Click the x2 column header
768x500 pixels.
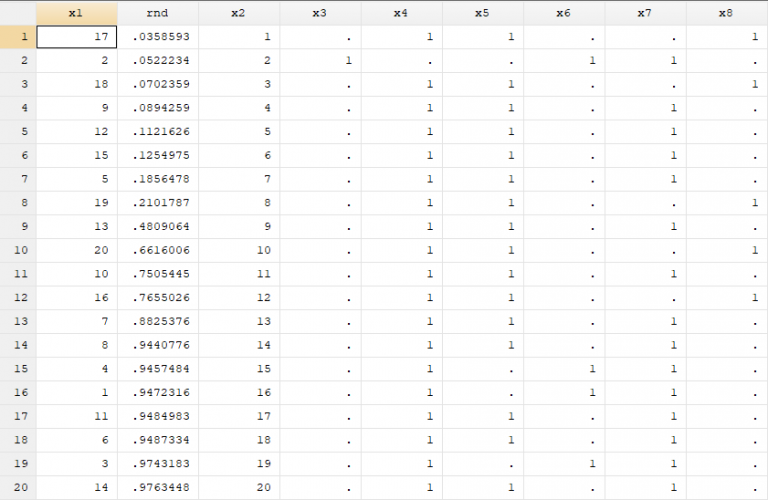click(238, 13)
